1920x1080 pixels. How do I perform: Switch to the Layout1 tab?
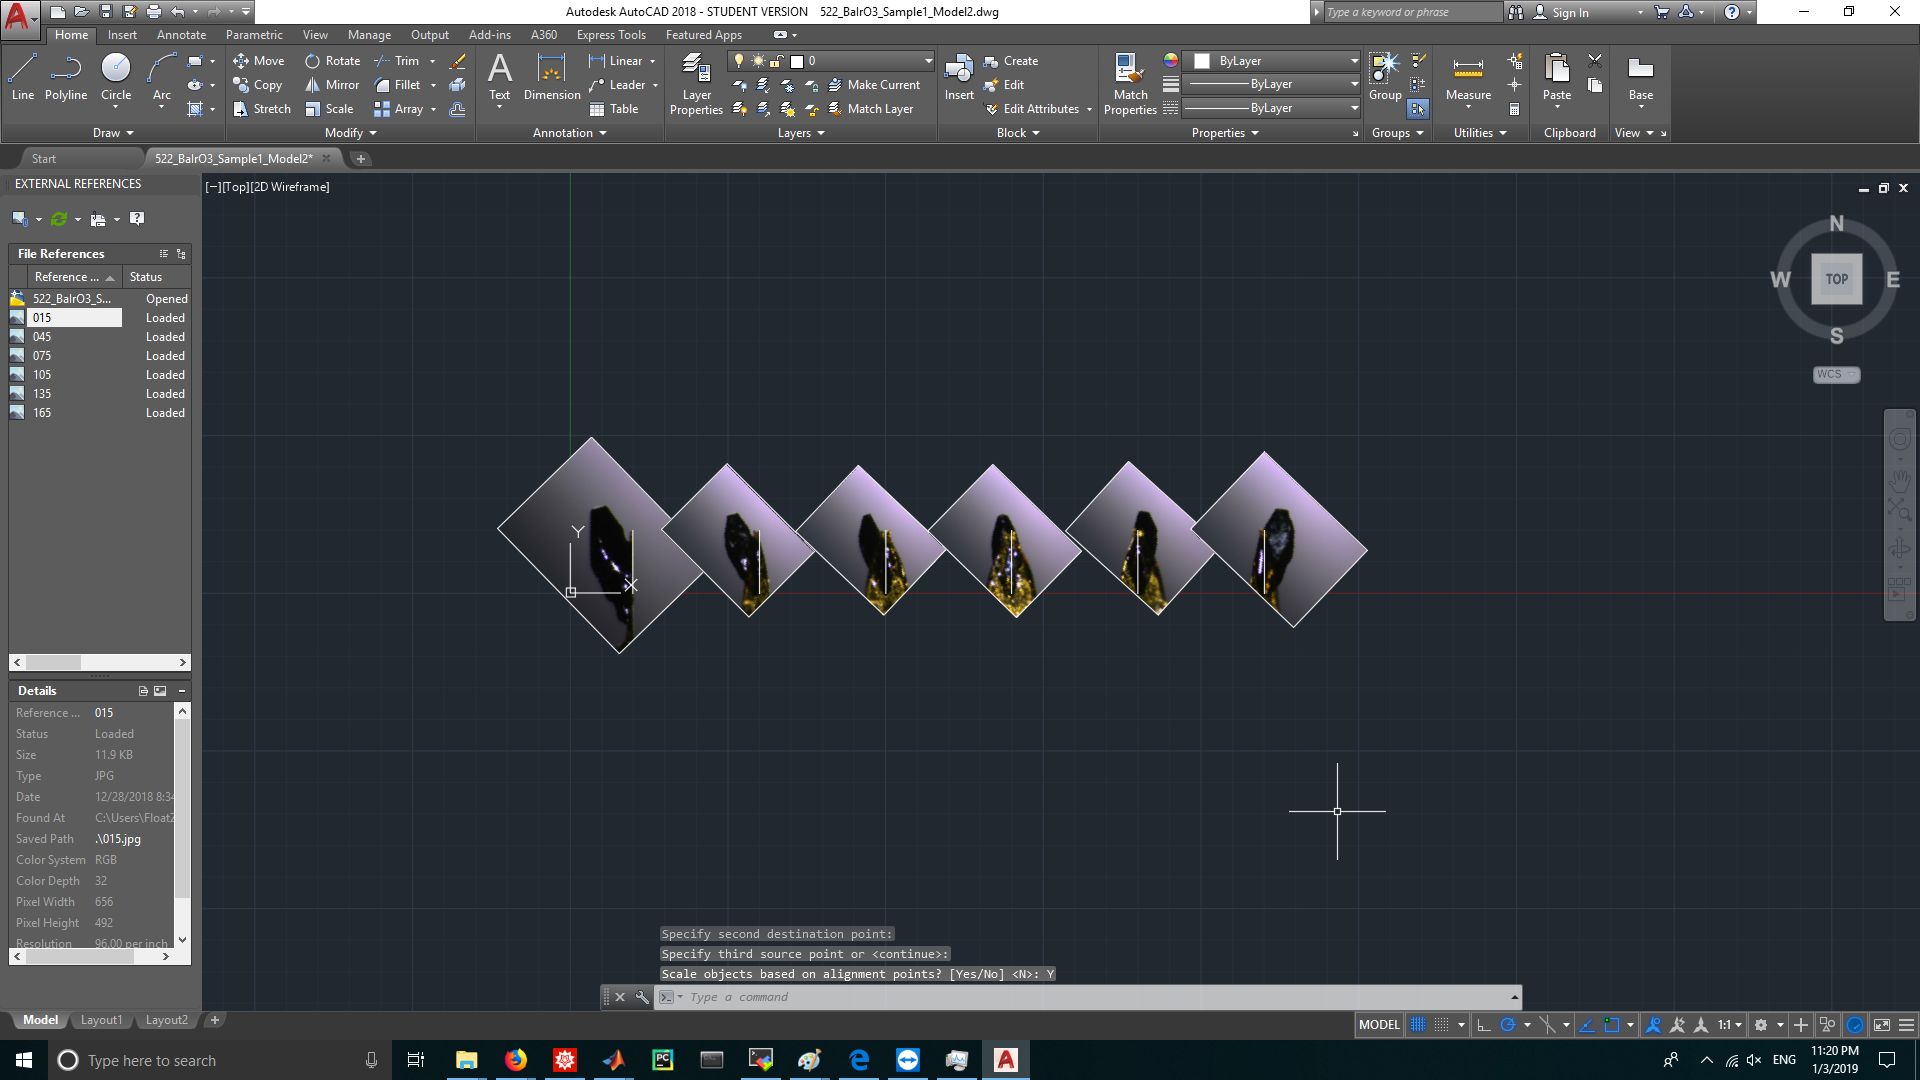coord(101,1020)
